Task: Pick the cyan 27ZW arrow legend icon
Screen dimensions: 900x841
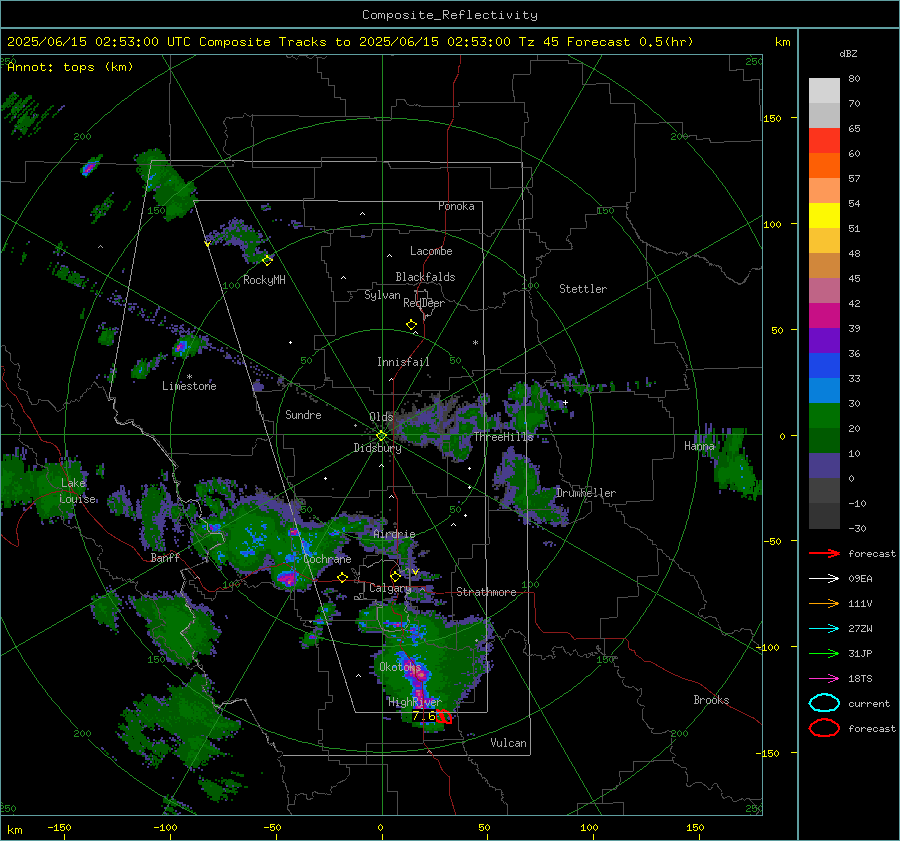Action: [x=824, y=629]
